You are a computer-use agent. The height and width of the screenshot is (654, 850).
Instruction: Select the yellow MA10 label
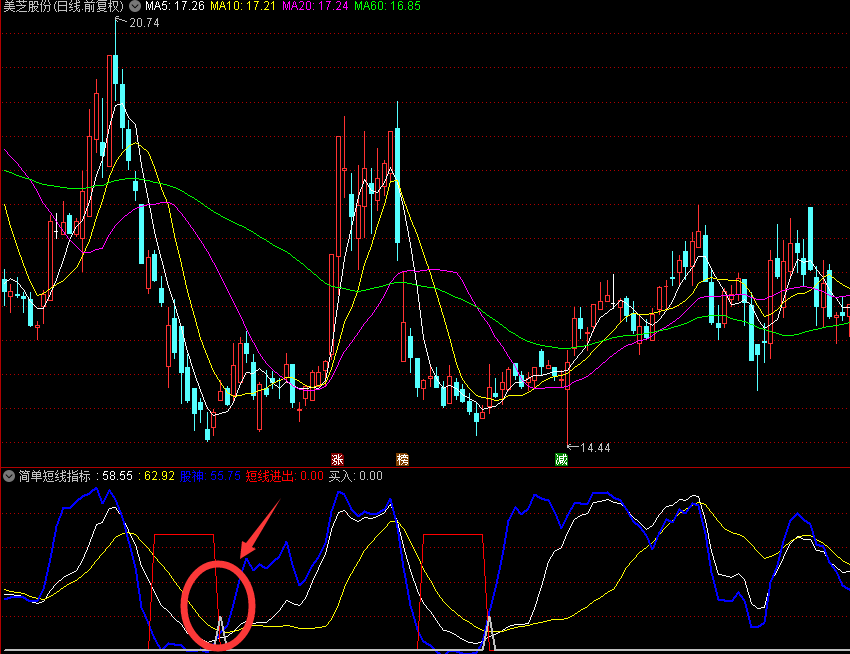point(243,6)
